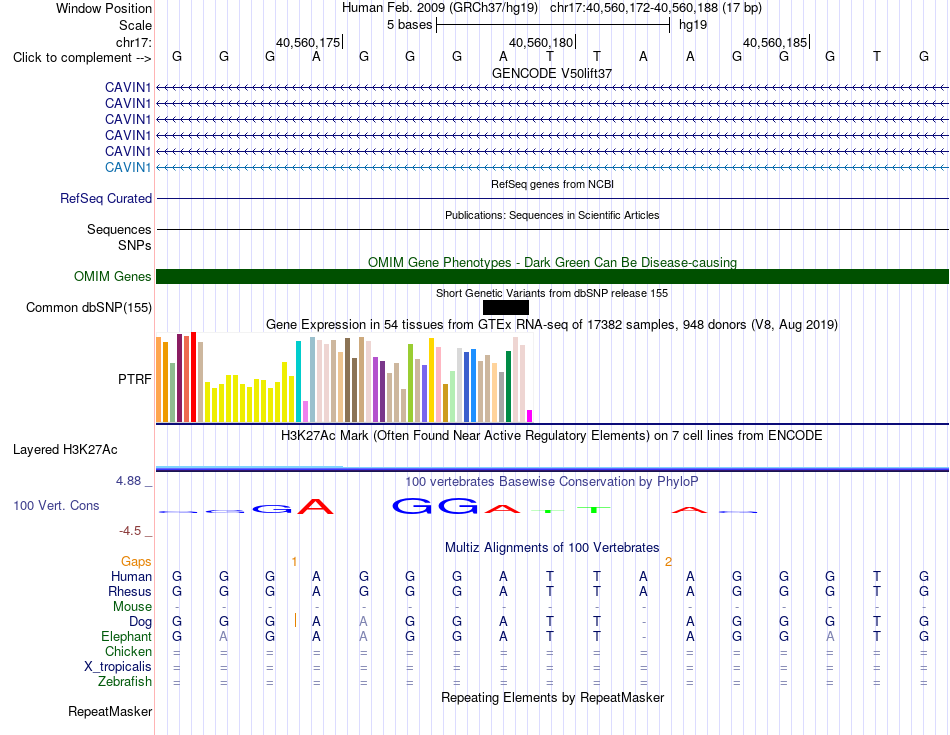
Task: Click the black Common dbSNP variant block
Action: 506,307
